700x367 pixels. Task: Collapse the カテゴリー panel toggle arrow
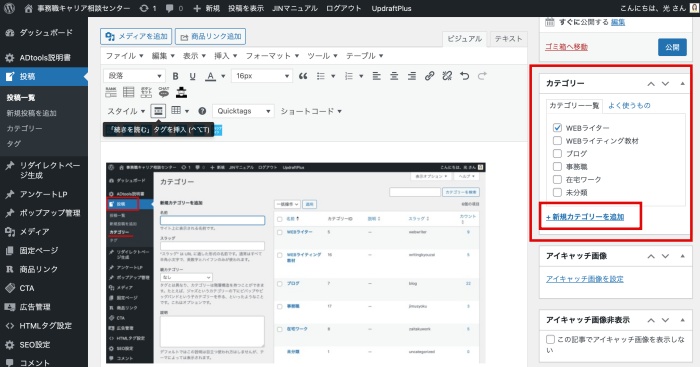683,83
